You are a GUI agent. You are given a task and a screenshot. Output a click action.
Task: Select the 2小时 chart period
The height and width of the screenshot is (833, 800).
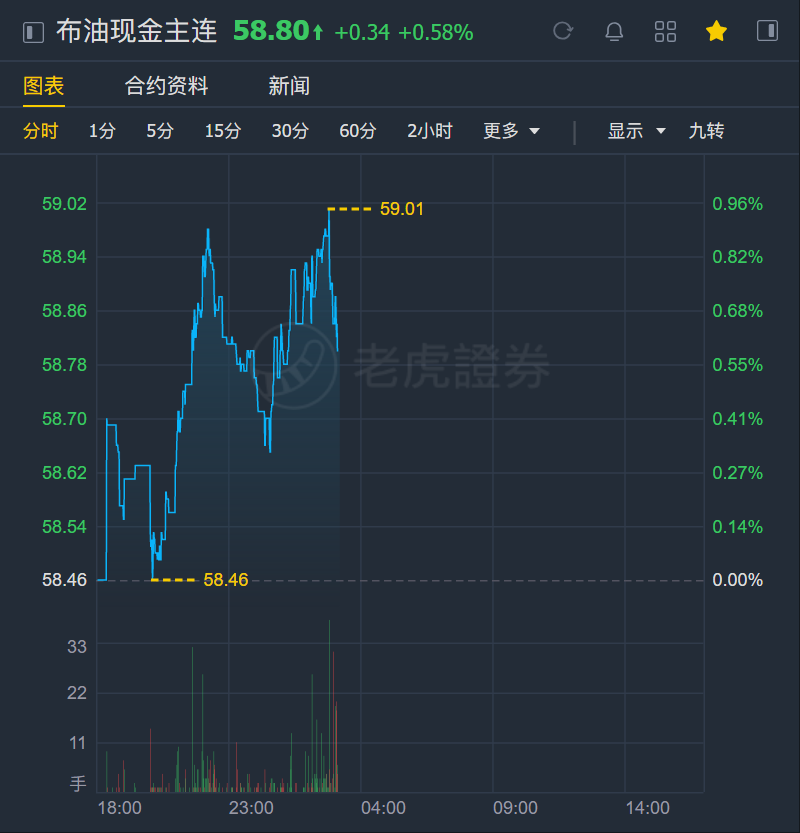[x=430, y=131]
